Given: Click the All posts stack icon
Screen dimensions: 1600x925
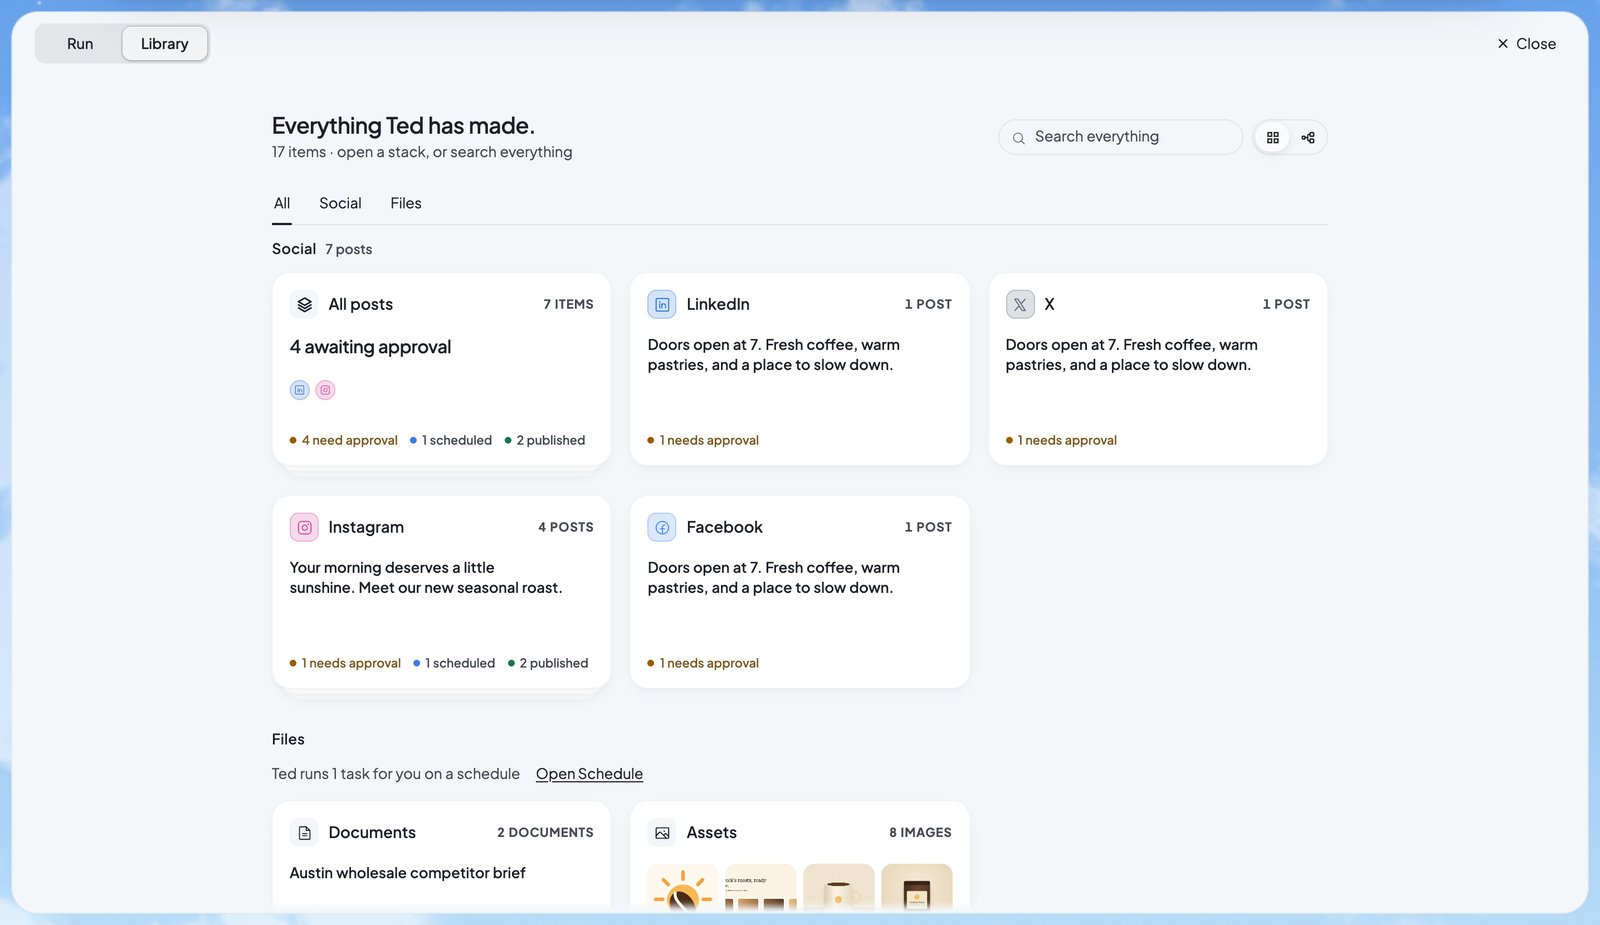Looking at the screenshot, I should pyautogui.click(x=304, y=304).
